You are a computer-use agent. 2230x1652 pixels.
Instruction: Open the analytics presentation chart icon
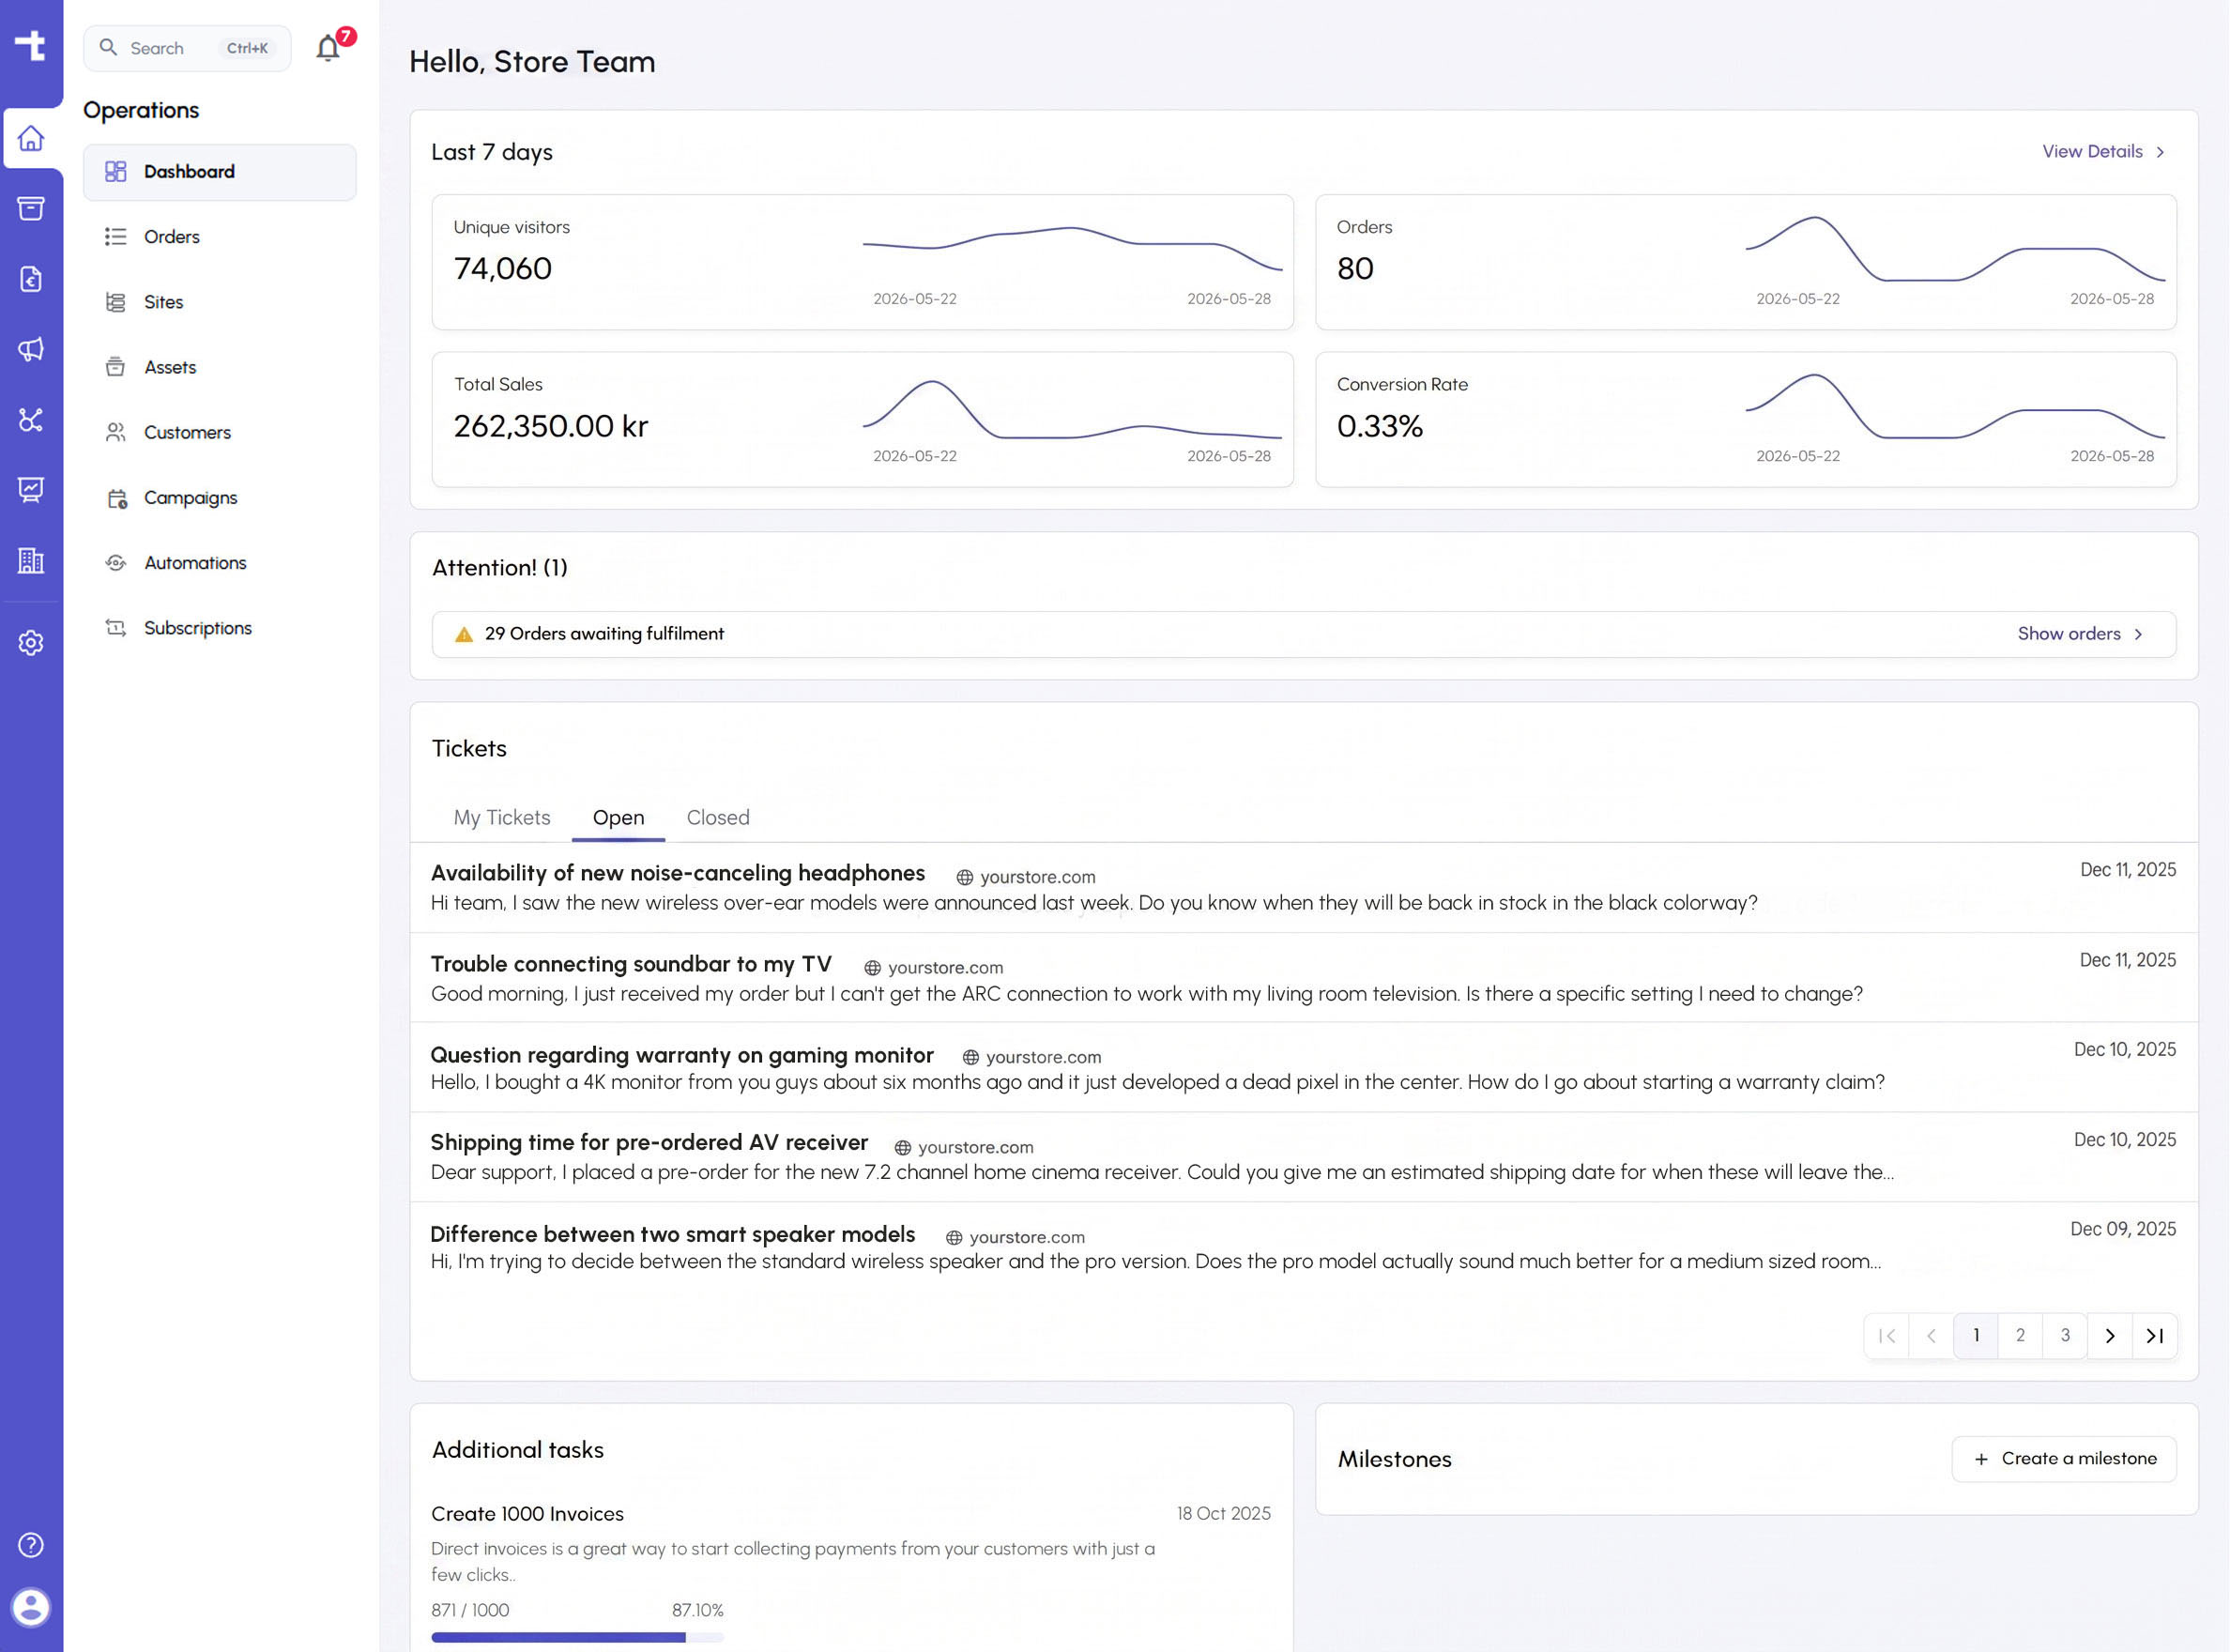pyautogui.click(x=31, y=489)
